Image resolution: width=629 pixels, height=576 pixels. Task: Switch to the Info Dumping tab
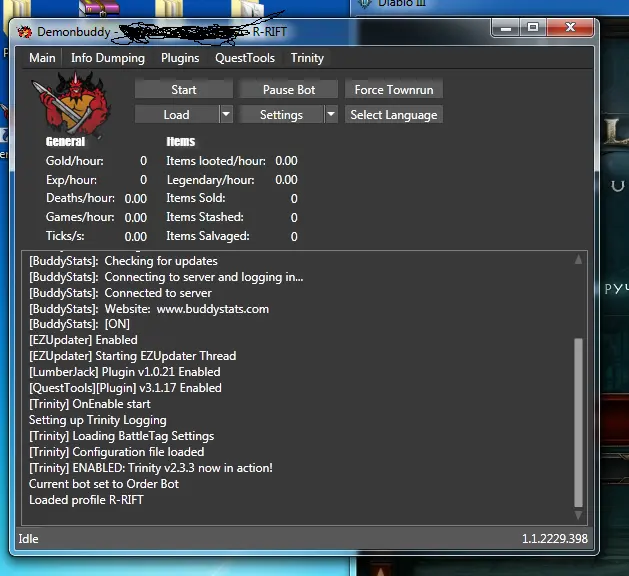[x=108, y=58]
